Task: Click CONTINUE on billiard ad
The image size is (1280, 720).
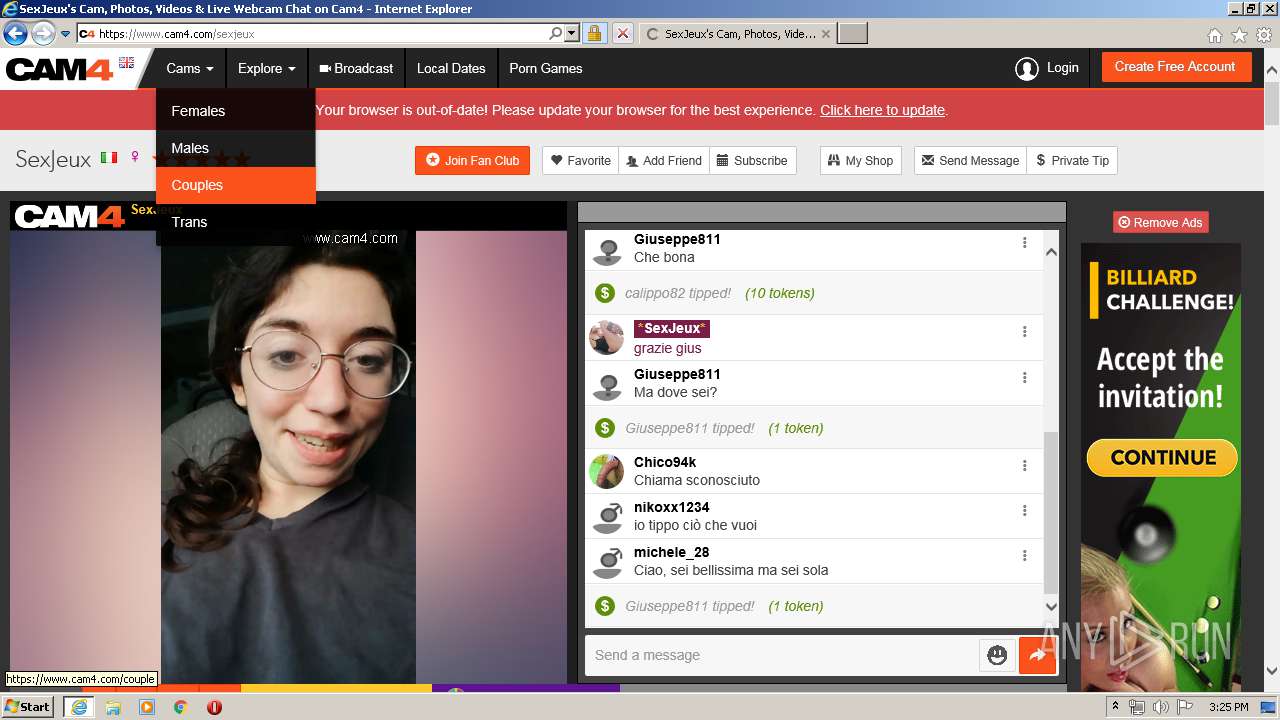Action: click(1162, 457)
